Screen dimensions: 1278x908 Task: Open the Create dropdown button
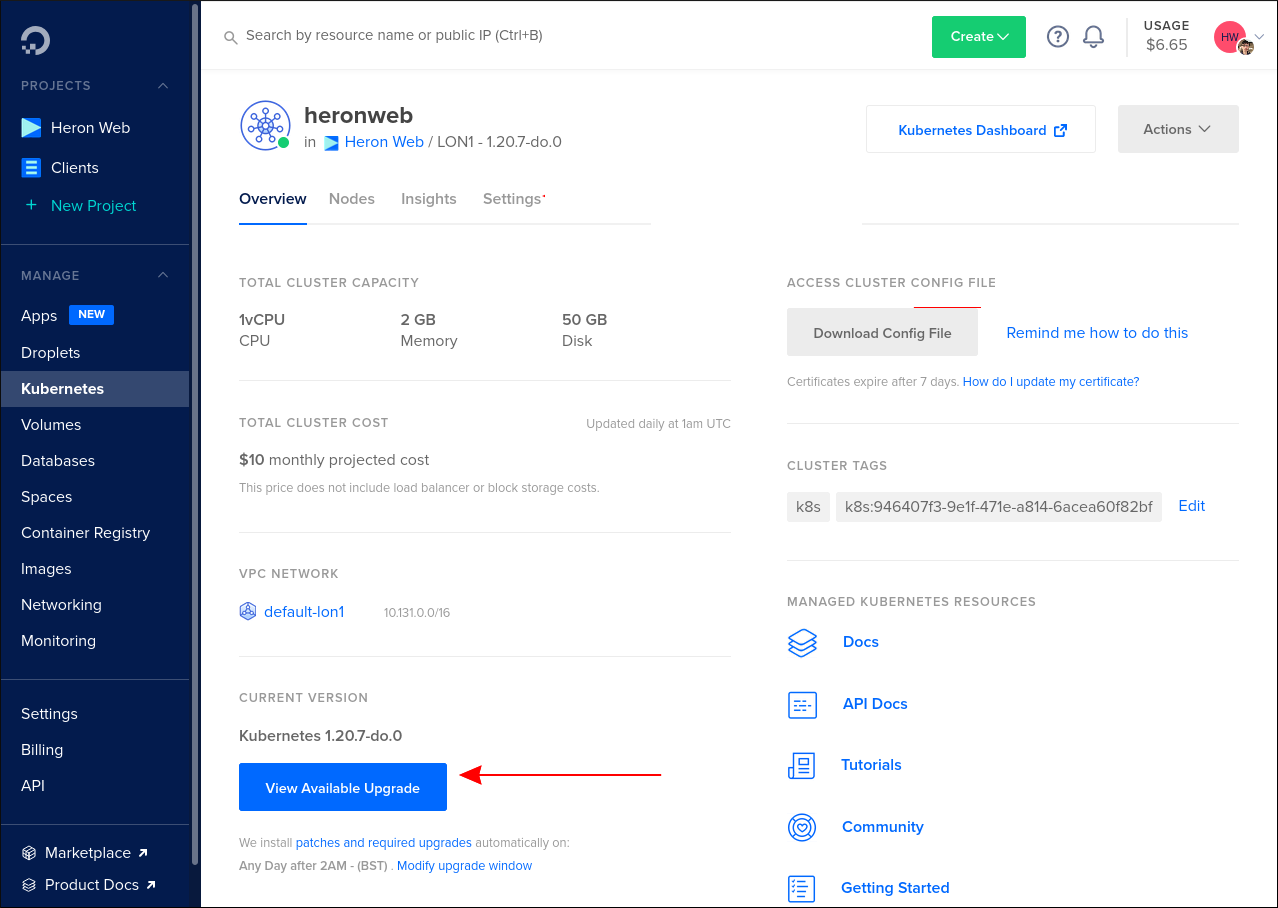pos(979,37)
